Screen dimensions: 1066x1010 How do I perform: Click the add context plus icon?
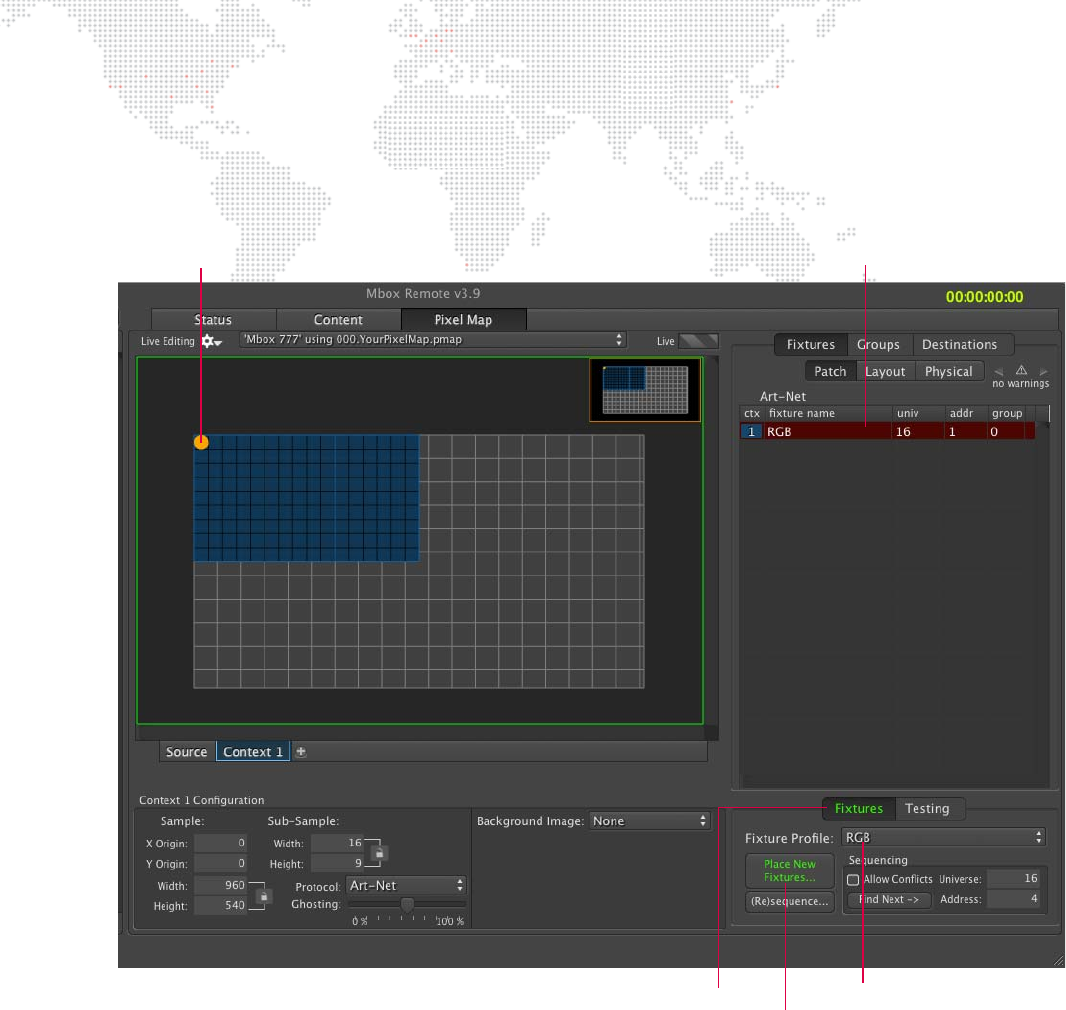tap(301, 752)
